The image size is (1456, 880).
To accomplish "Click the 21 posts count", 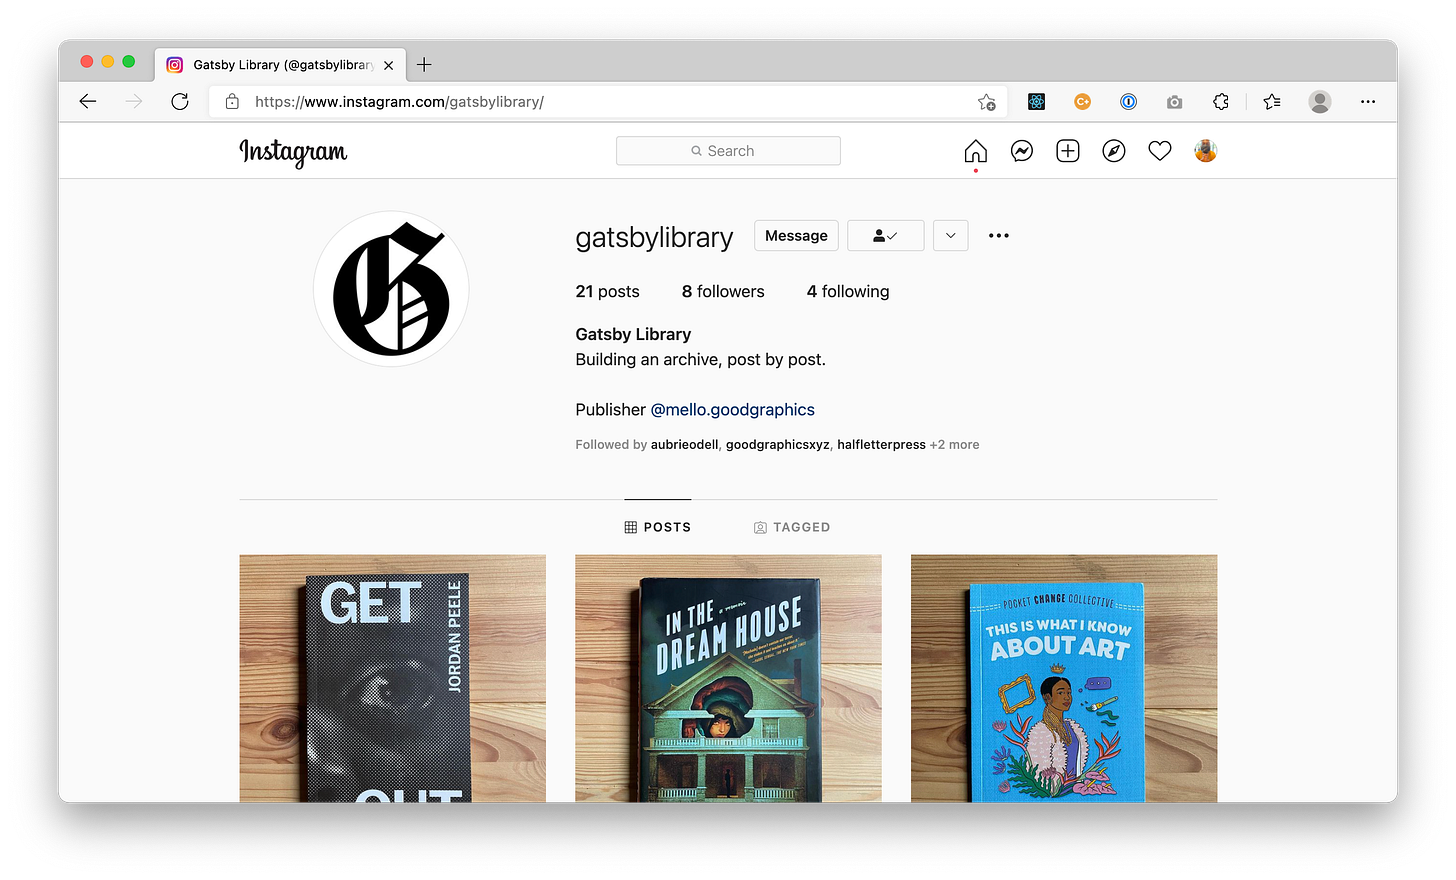I will pos(607,291).
